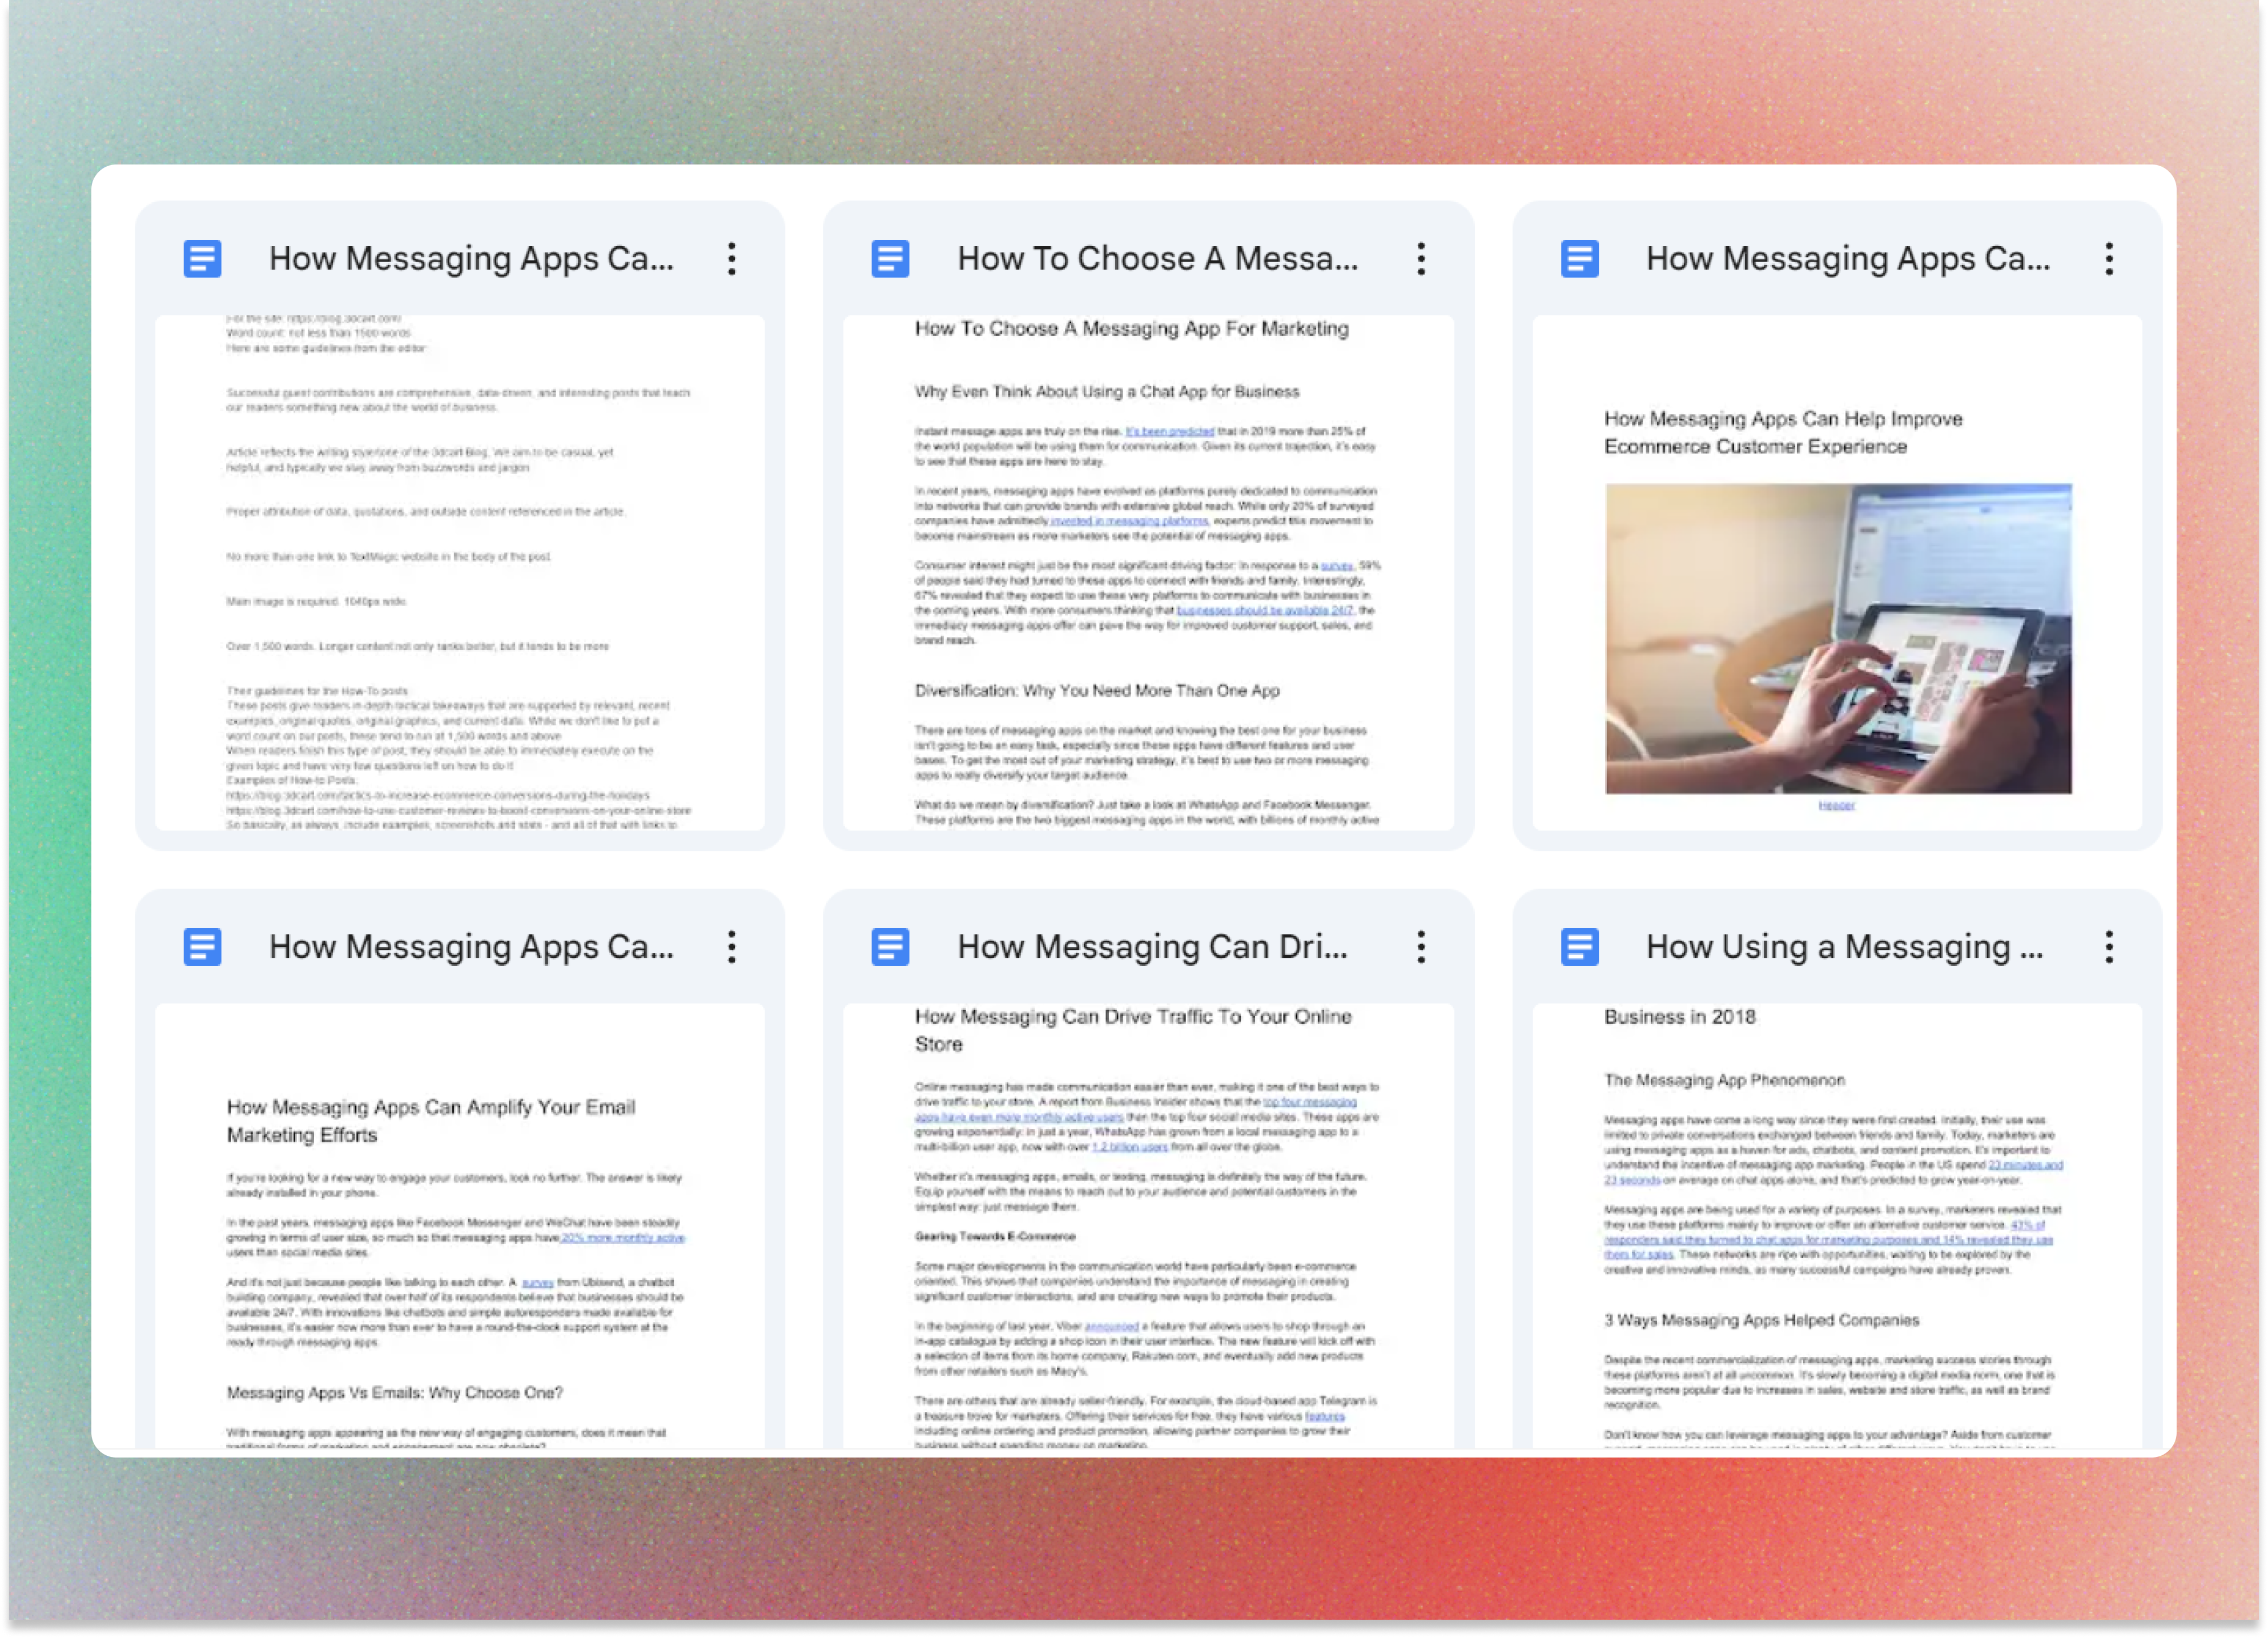Viewport: 2268px width, 1638px height.
Task: Click Docs icon on 'How Using a Messaging...' card
Action: 1579,947
